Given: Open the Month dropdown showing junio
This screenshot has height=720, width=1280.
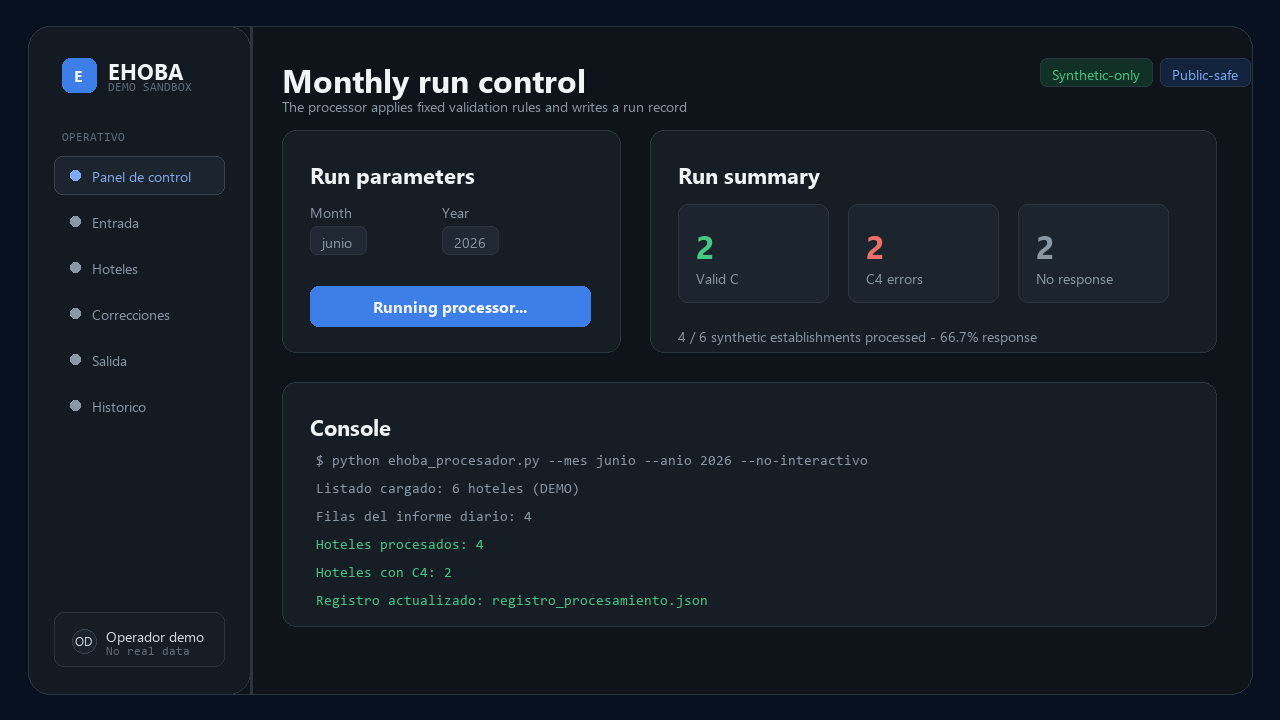Looking at the screenshot, I should [x=338, y=241].
